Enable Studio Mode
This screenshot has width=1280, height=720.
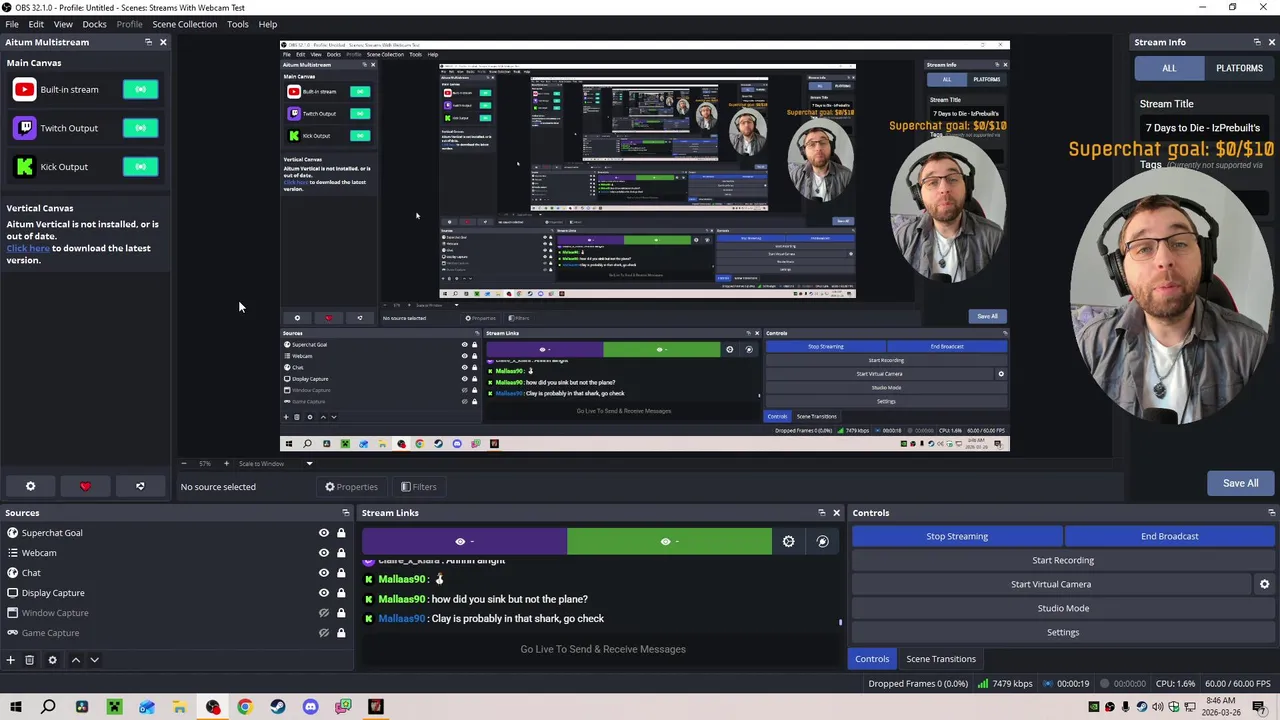point(1063,608)
